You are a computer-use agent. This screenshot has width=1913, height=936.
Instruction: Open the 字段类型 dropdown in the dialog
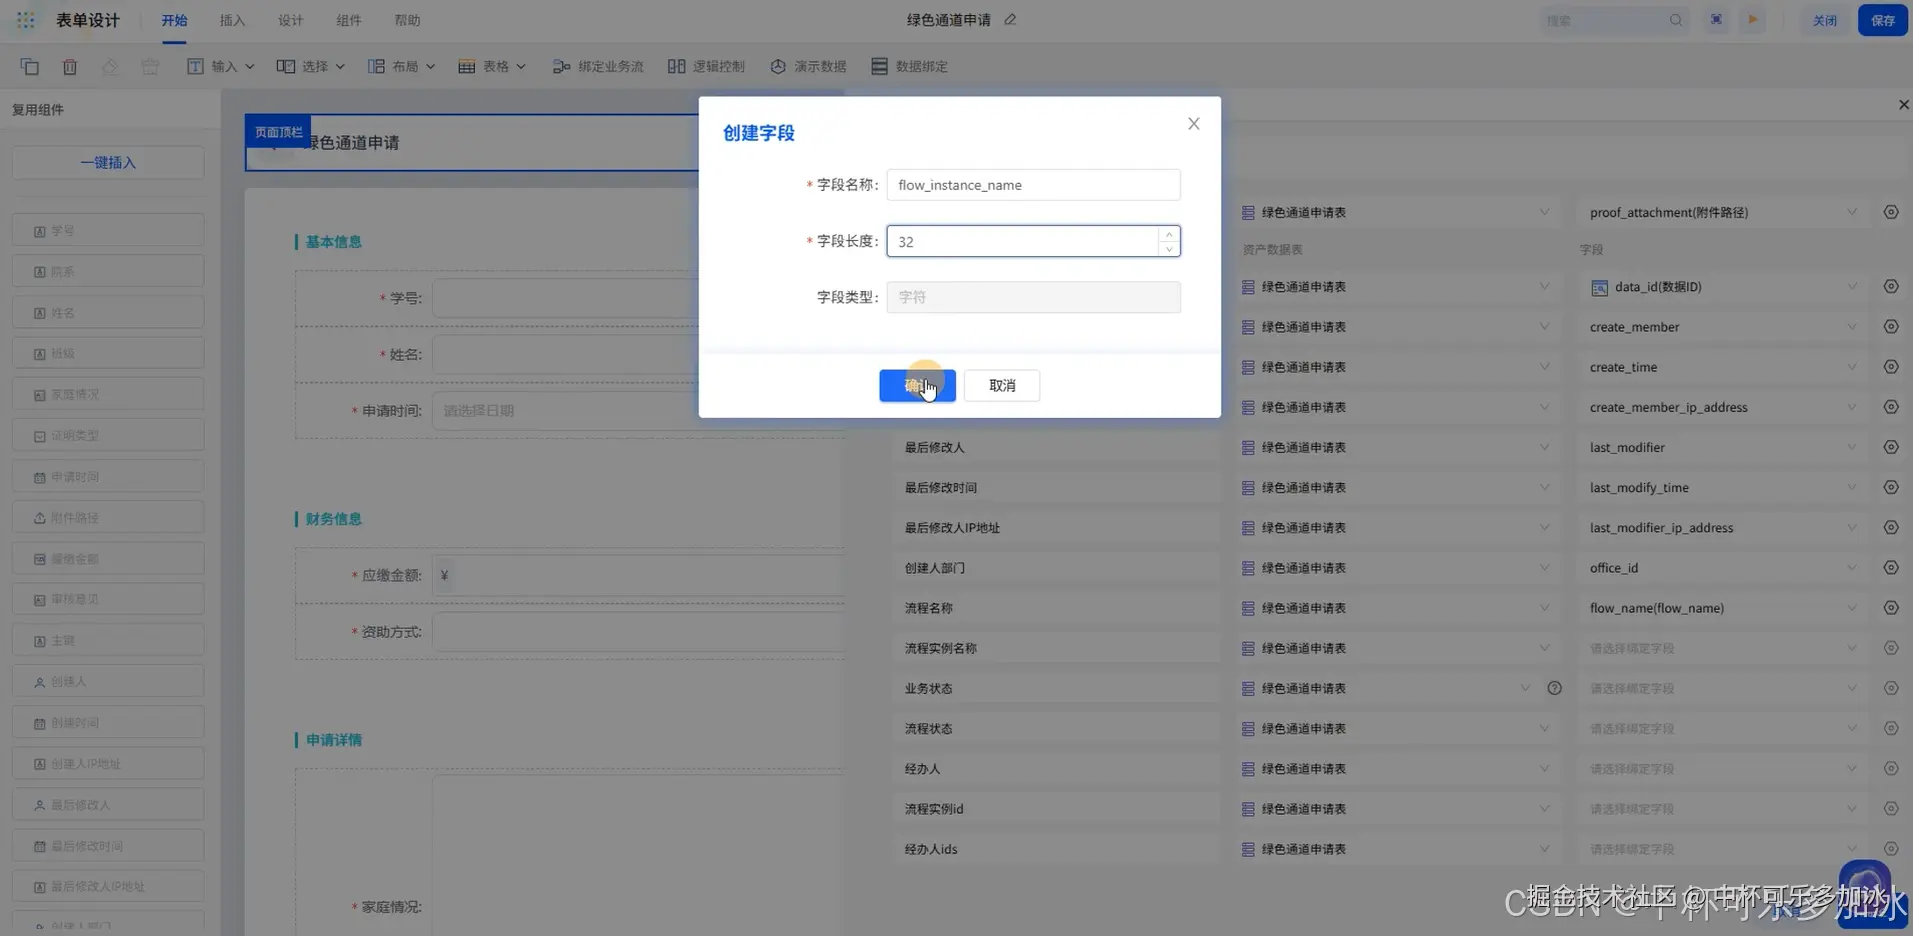click(1033, 297)
